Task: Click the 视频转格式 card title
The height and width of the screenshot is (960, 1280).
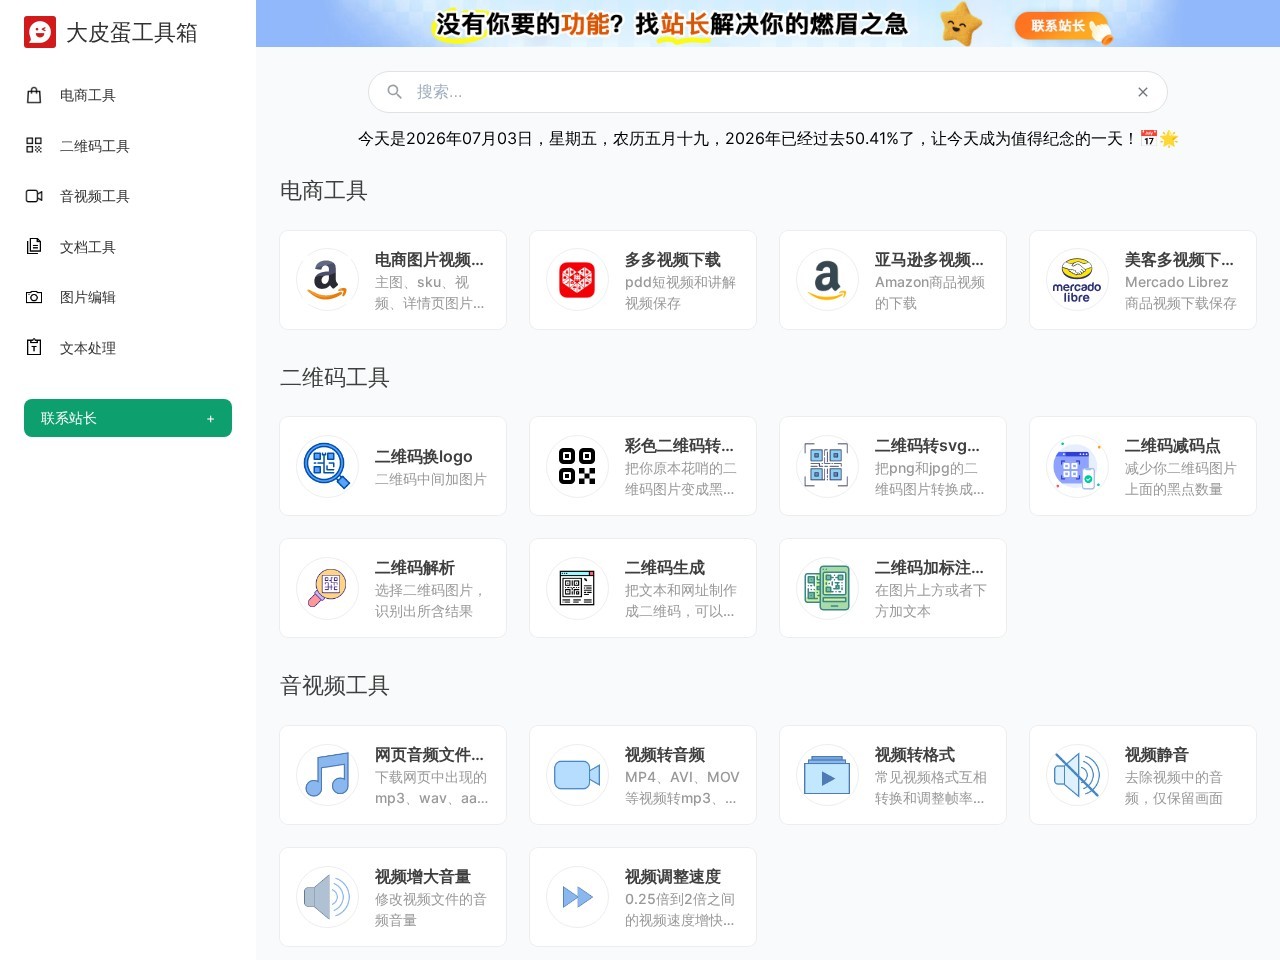Action: point(914,755)
